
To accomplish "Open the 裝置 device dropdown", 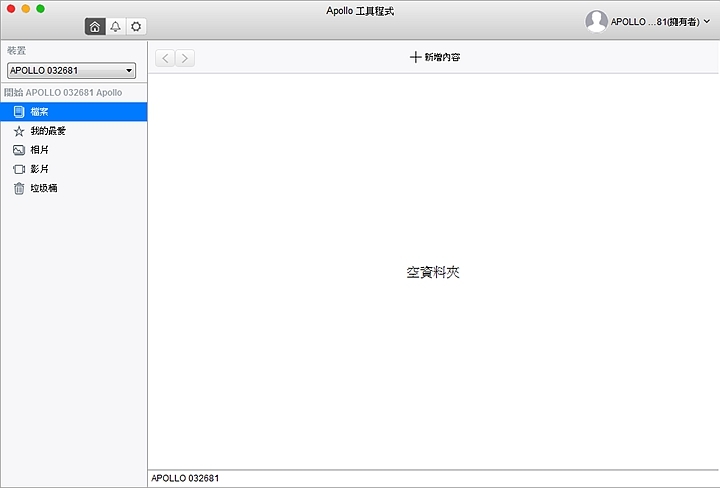I will pos(71,71).
